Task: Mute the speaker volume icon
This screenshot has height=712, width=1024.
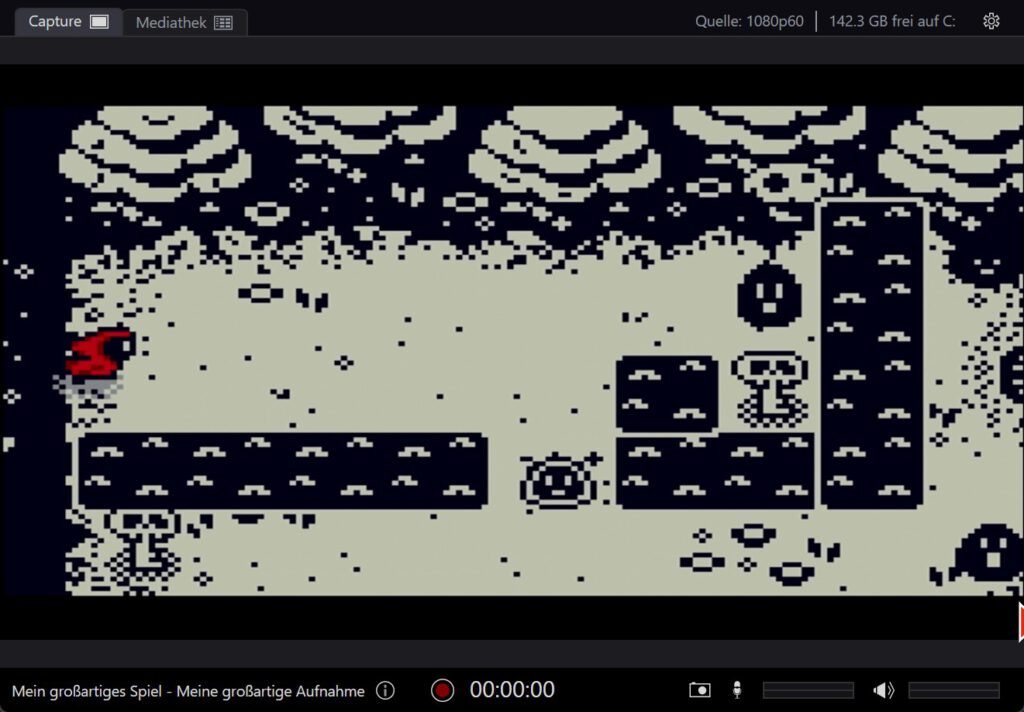Action: pyautogui.click(x=883, y=690)
